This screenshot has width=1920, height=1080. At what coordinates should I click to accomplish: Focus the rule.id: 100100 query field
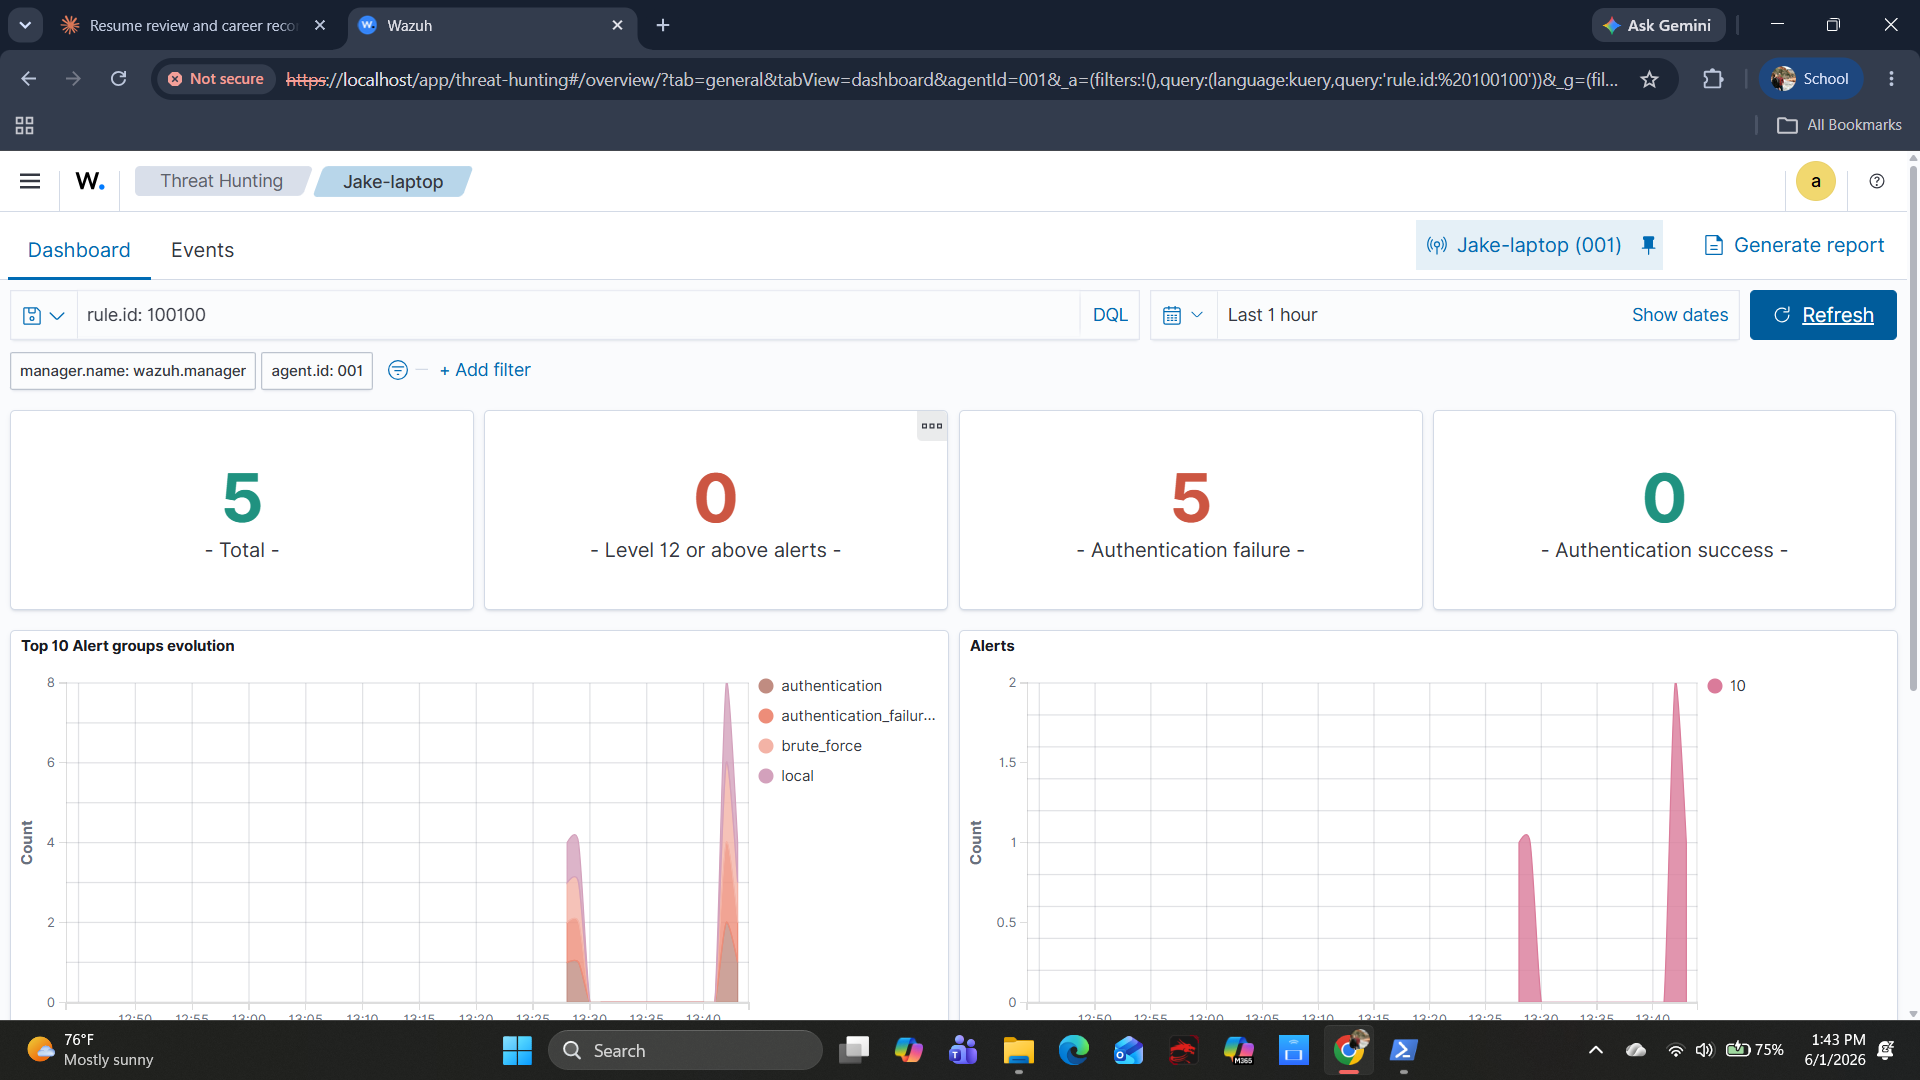pos(579,315)
